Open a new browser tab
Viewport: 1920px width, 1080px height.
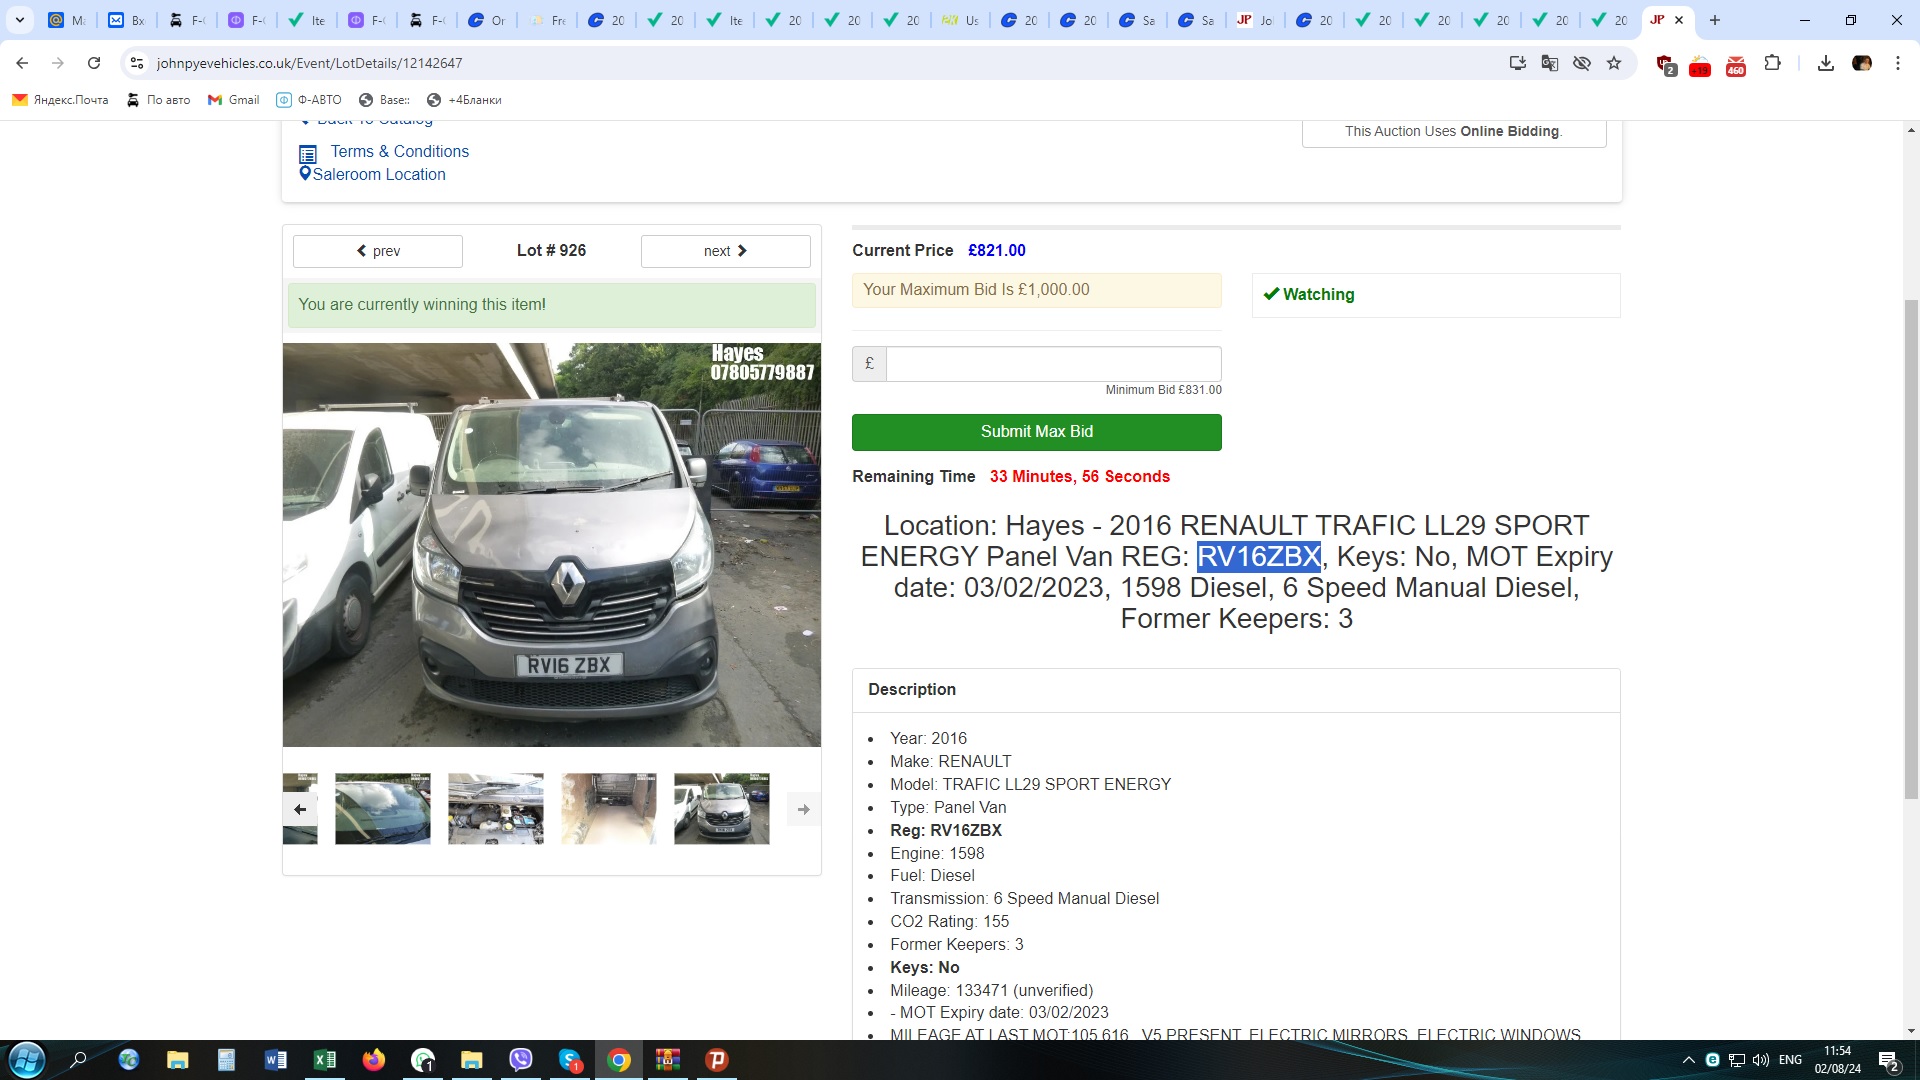pyautogui.click(x=1715, y=20)
